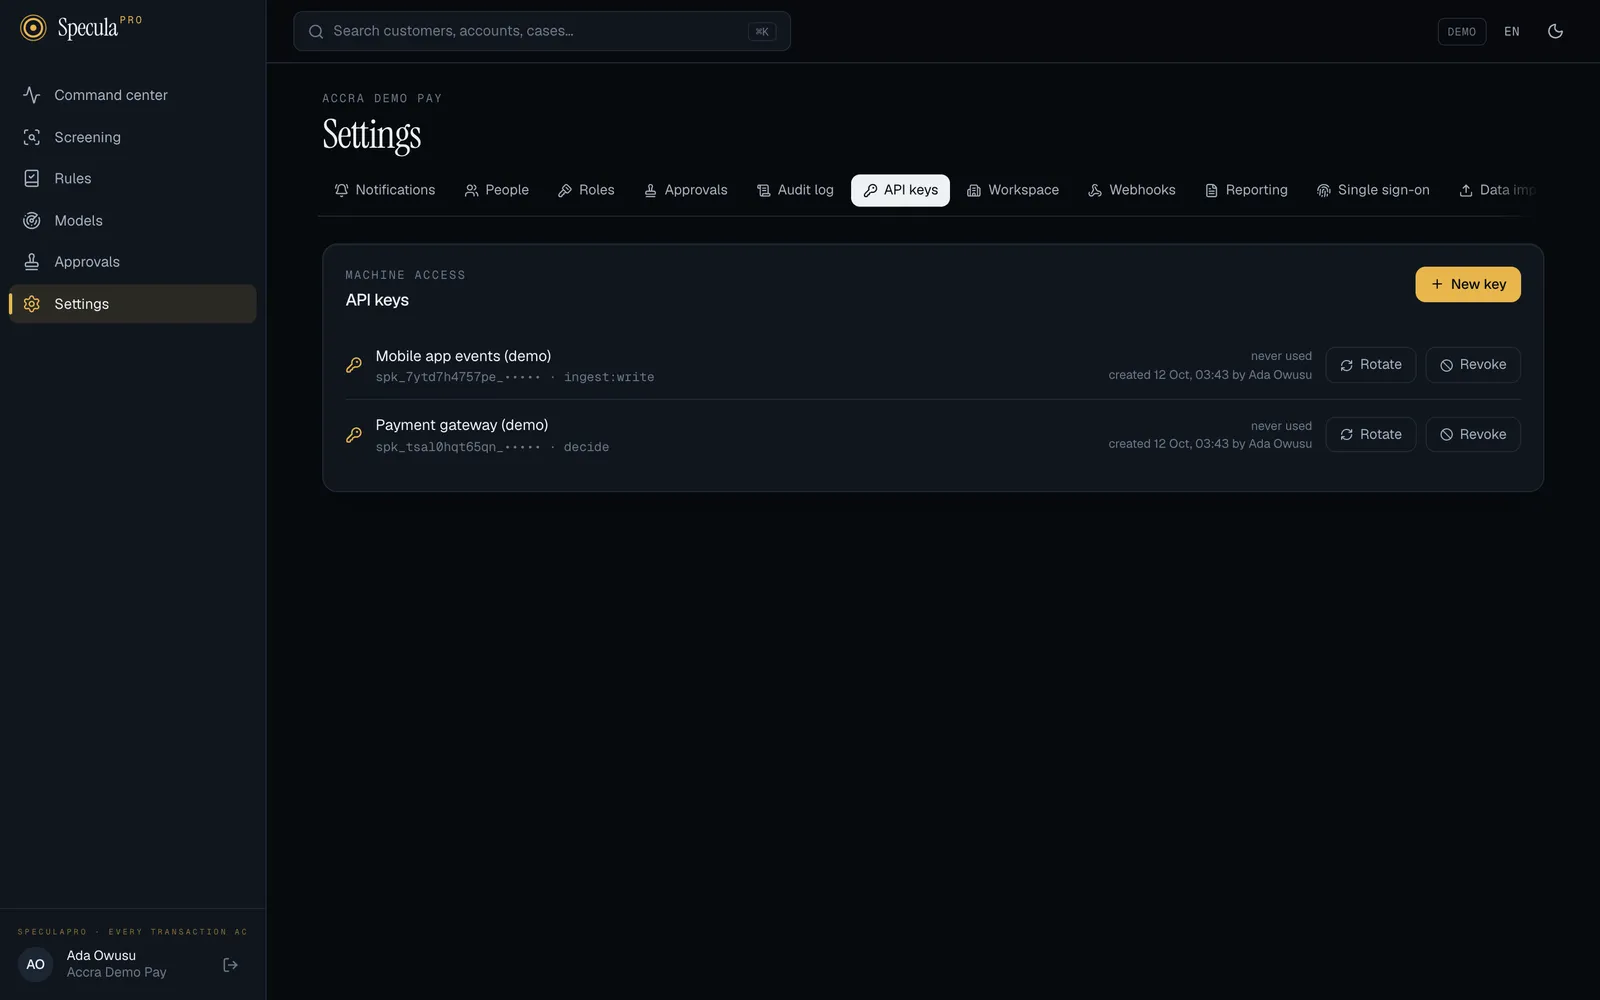The image size is (1600, 1000).
Task: Click the Workspace building icon
Action: point(974,190)
